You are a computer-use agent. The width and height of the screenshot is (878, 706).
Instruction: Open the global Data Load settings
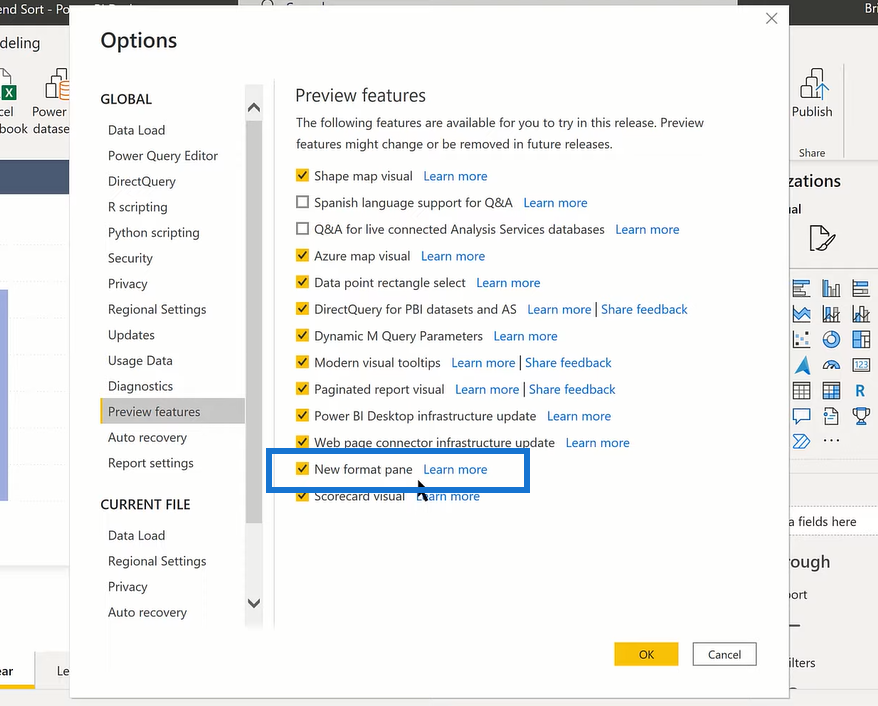137,130
